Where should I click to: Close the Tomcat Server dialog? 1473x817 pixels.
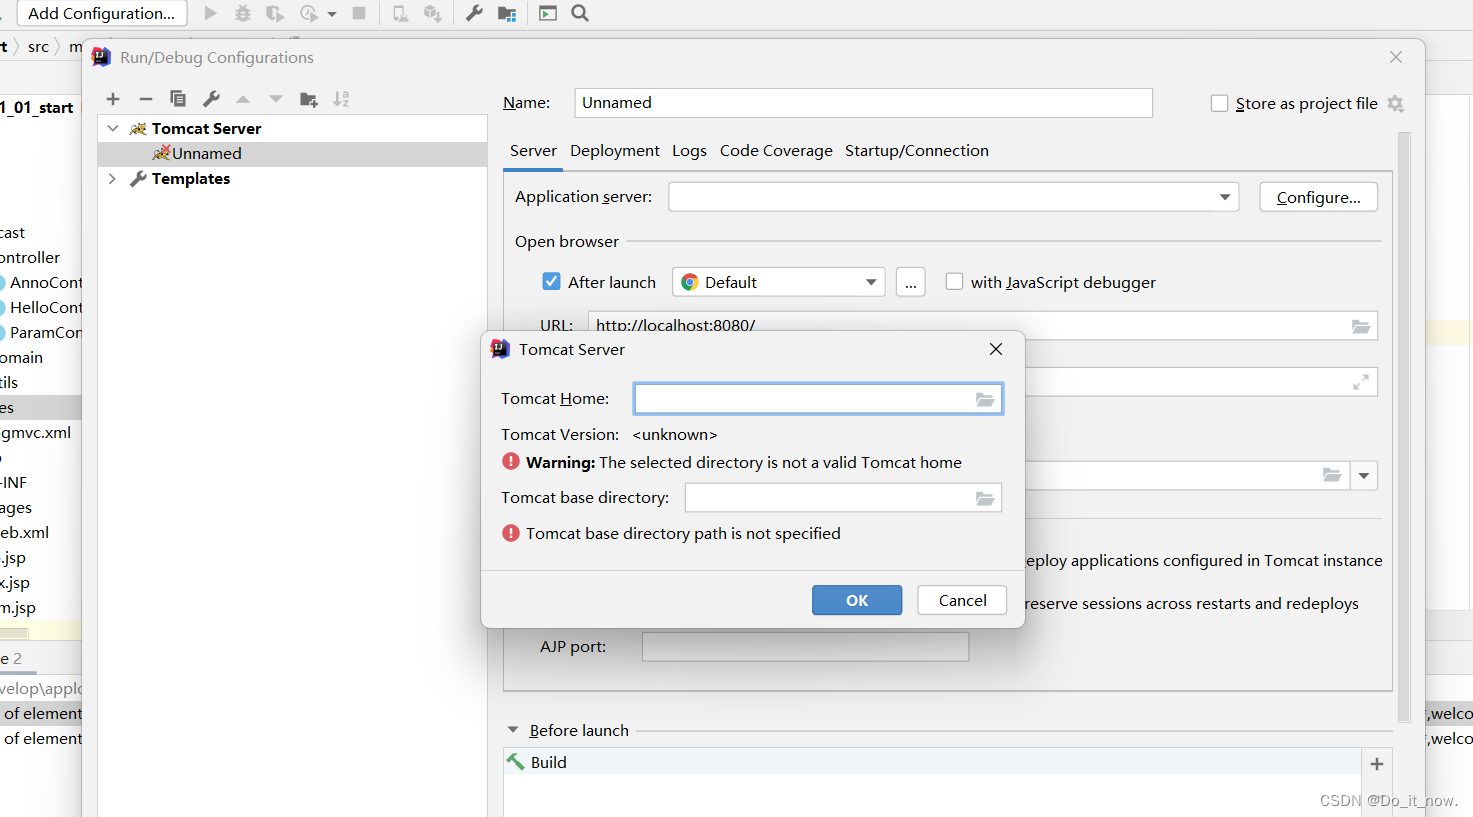(x=995, y=349)
